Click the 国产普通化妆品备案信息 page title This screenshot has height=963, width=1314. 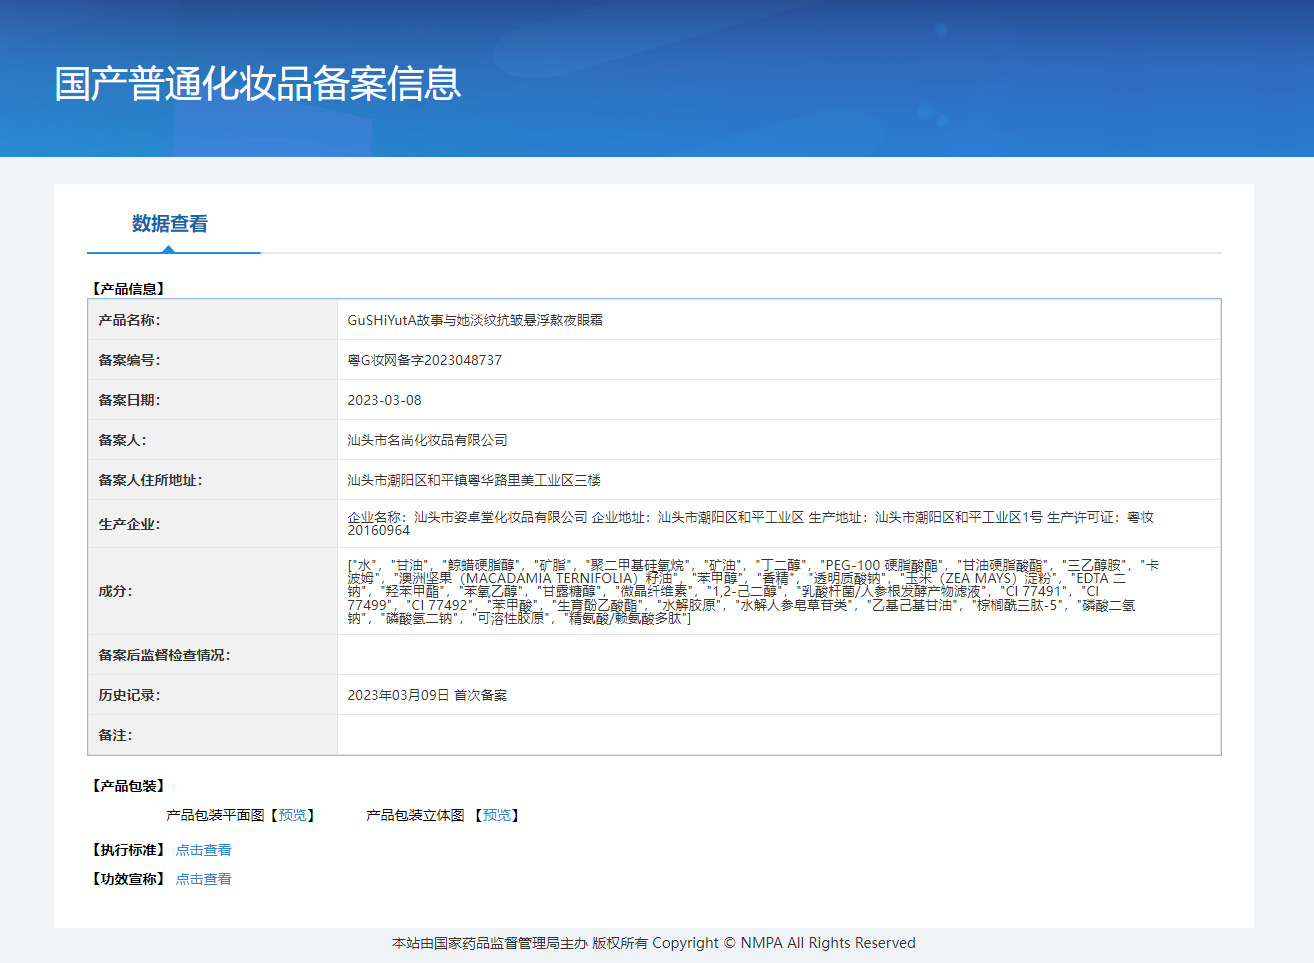click(x=258, y=84)
